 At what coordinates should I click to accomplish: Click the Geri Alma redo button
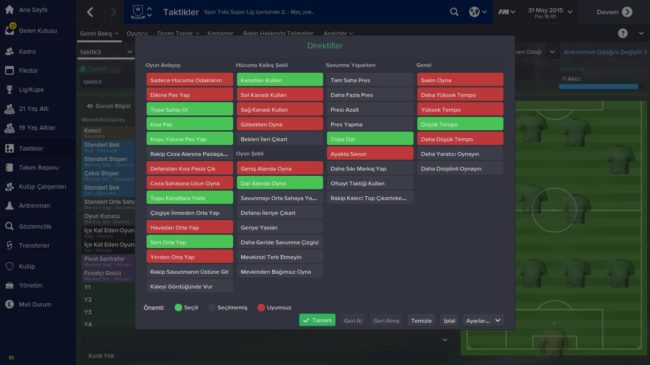[386, 321]
